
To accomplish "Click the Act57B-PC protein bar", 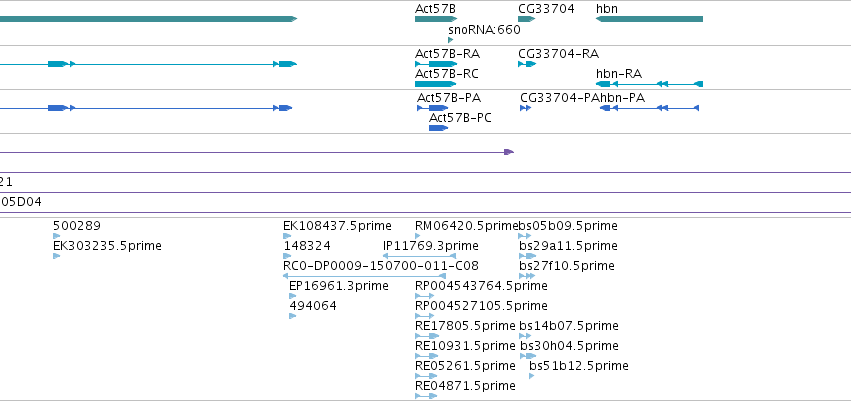I will pos(439,128).
